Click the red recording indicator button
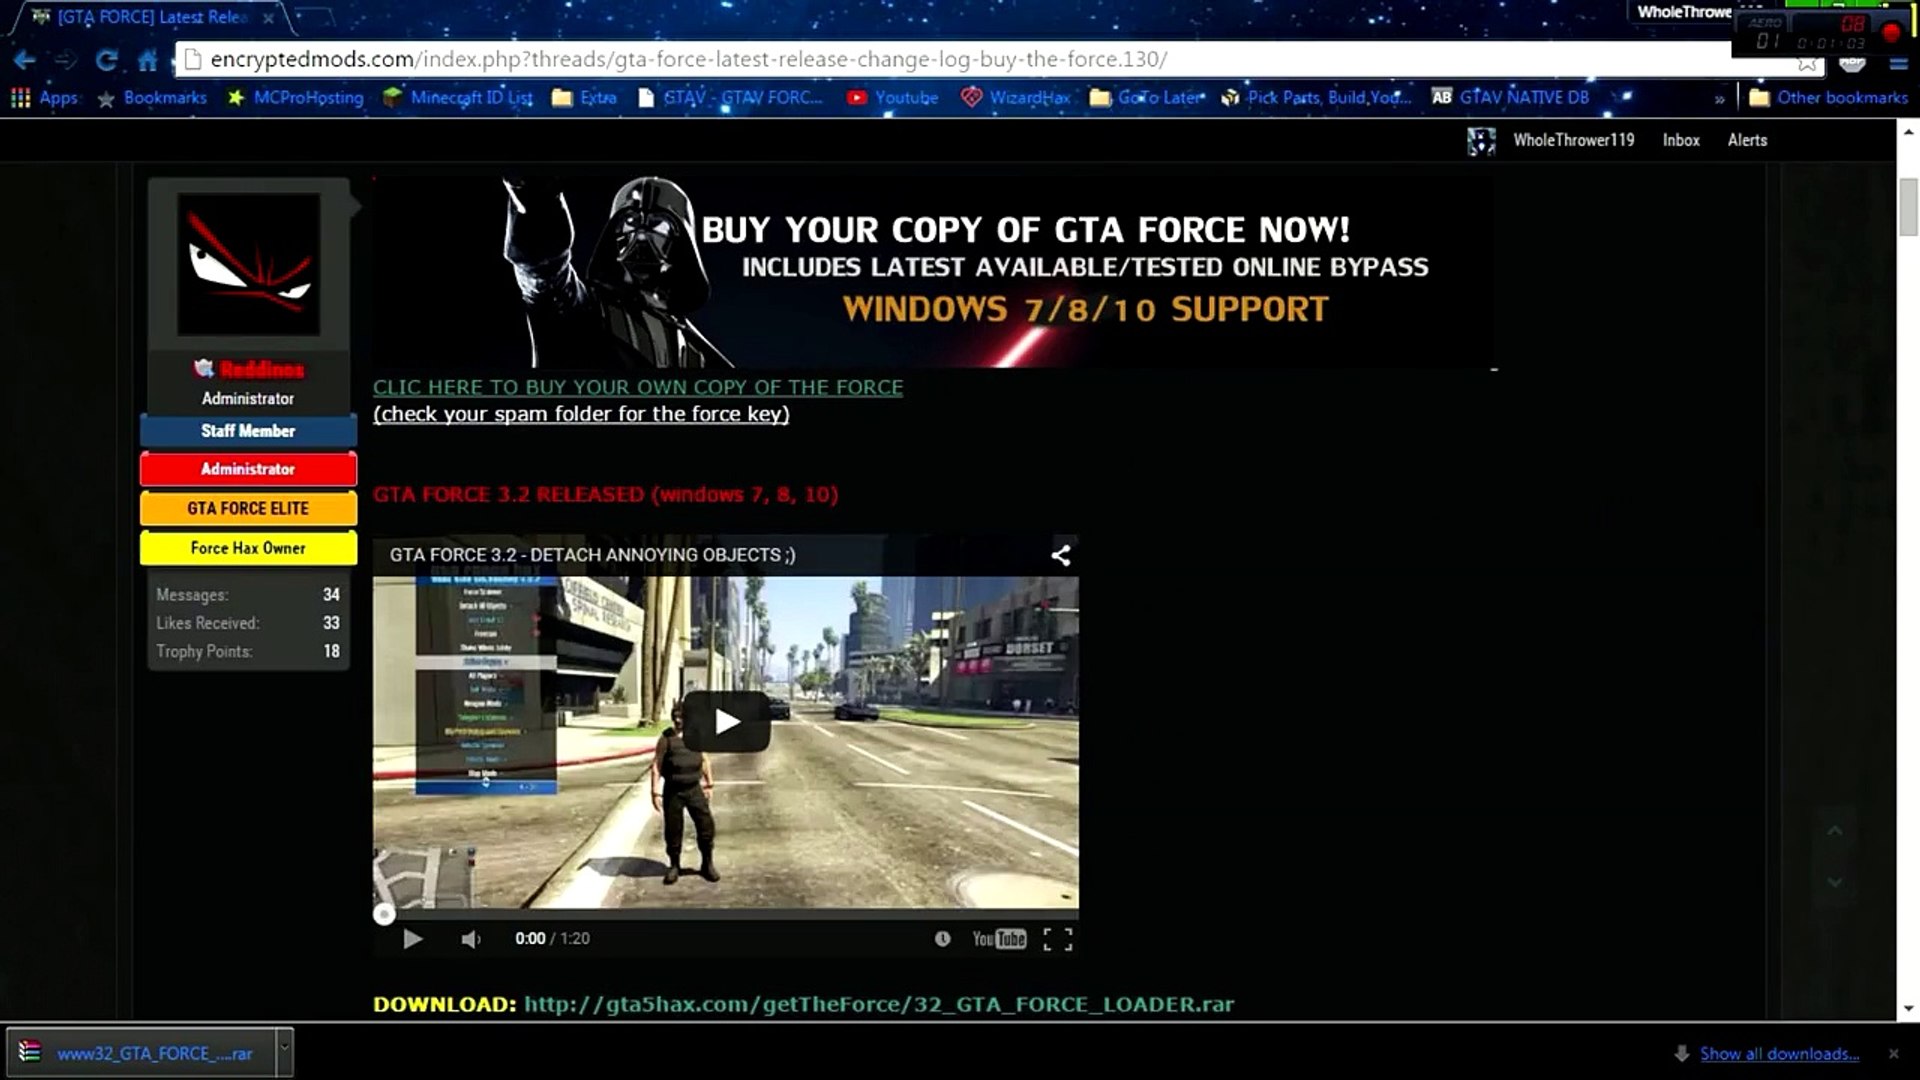Screen dimensions: 1920x1080 [1891, 33]
